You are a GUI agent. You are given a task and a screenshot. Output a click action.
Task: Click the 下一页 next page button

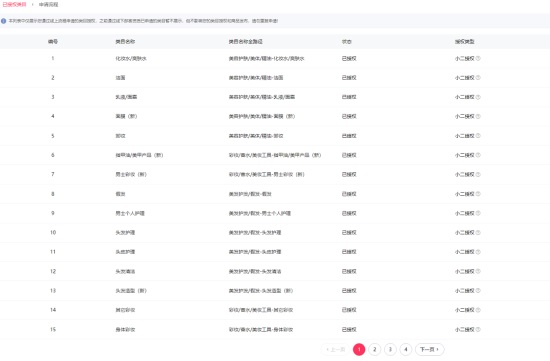coord(430,349)
